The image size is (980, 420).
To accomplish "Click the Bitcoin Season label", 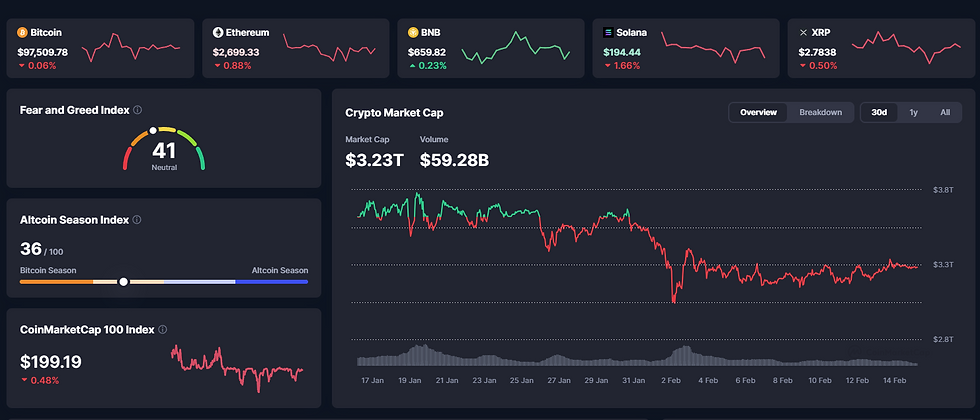I will [x=48, y=271].
